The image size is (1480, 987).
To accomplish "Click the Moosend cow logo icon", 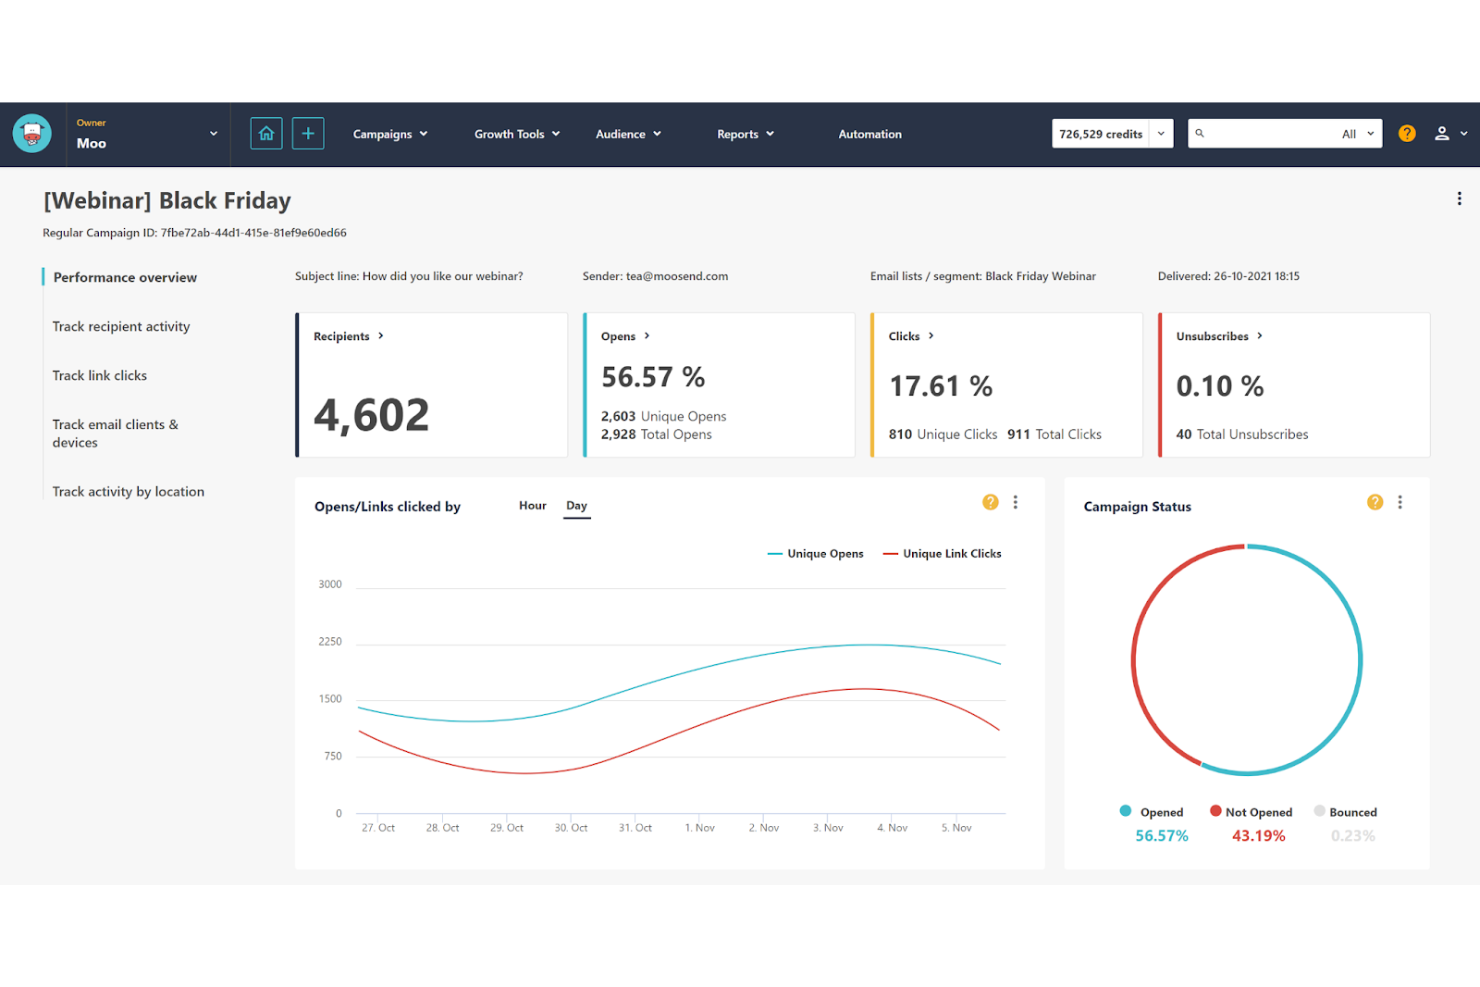I will coord(31,133).
